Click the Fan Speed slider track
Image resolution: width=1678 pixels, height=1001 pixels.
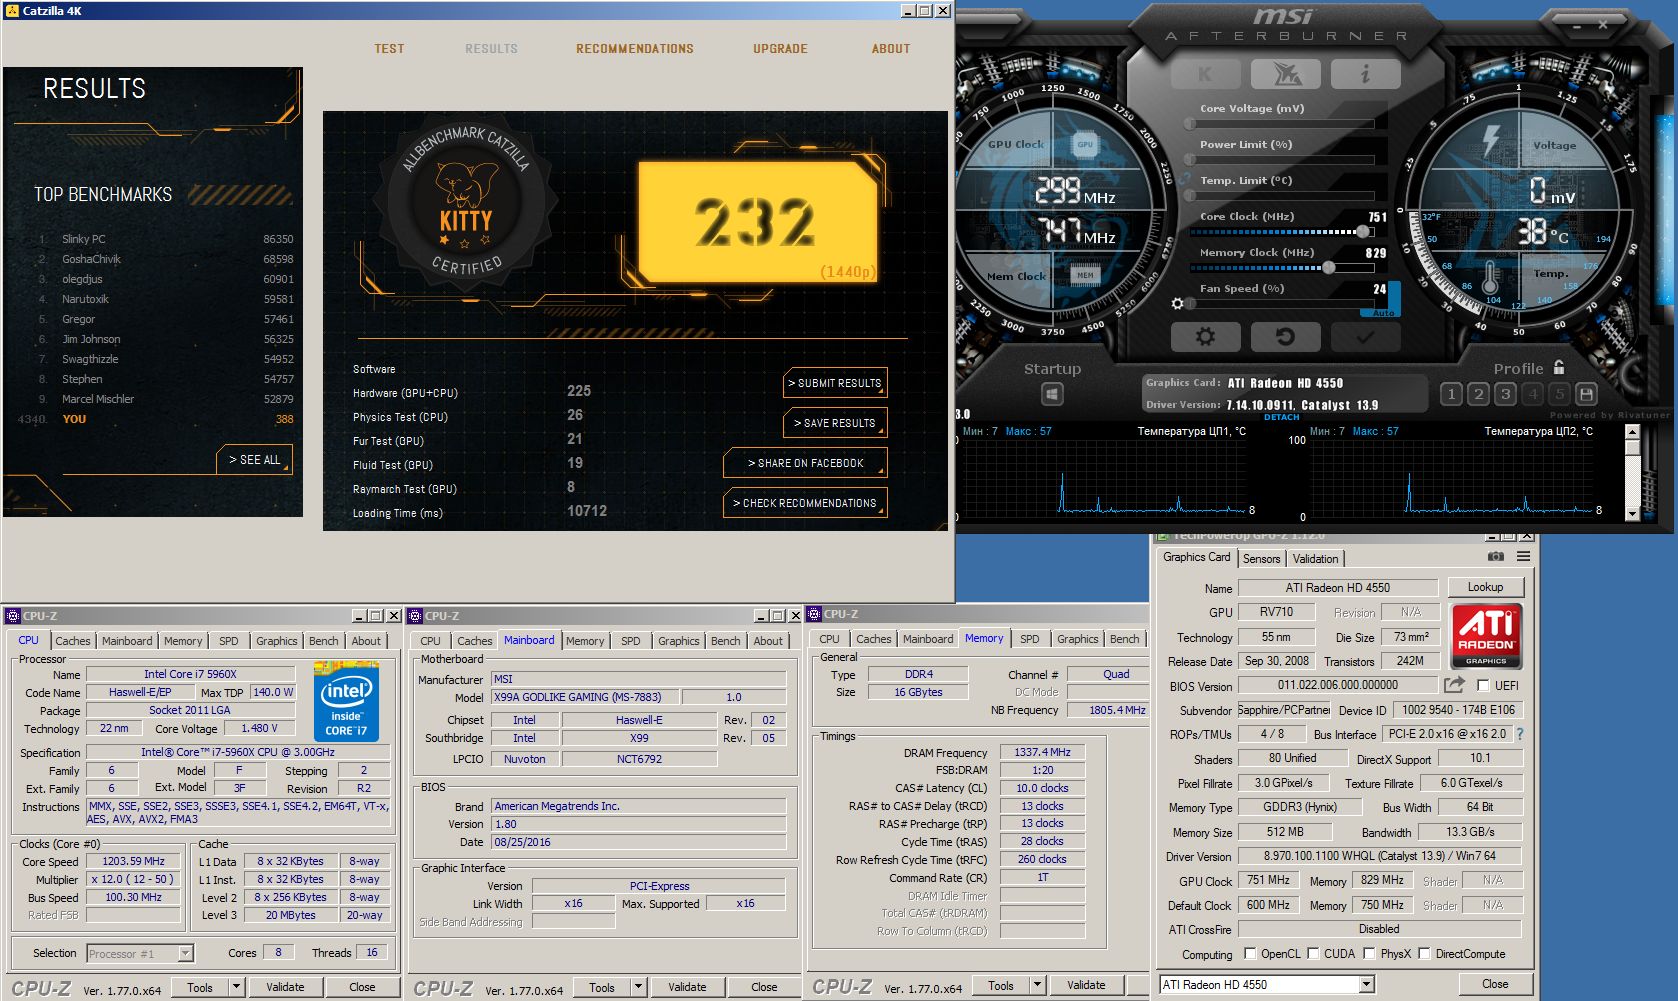(x=1281, y=303)
